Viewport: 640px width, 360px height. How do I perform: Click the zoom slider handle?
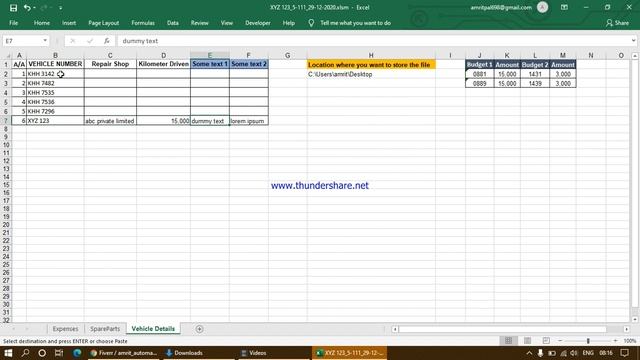[588, 340]
